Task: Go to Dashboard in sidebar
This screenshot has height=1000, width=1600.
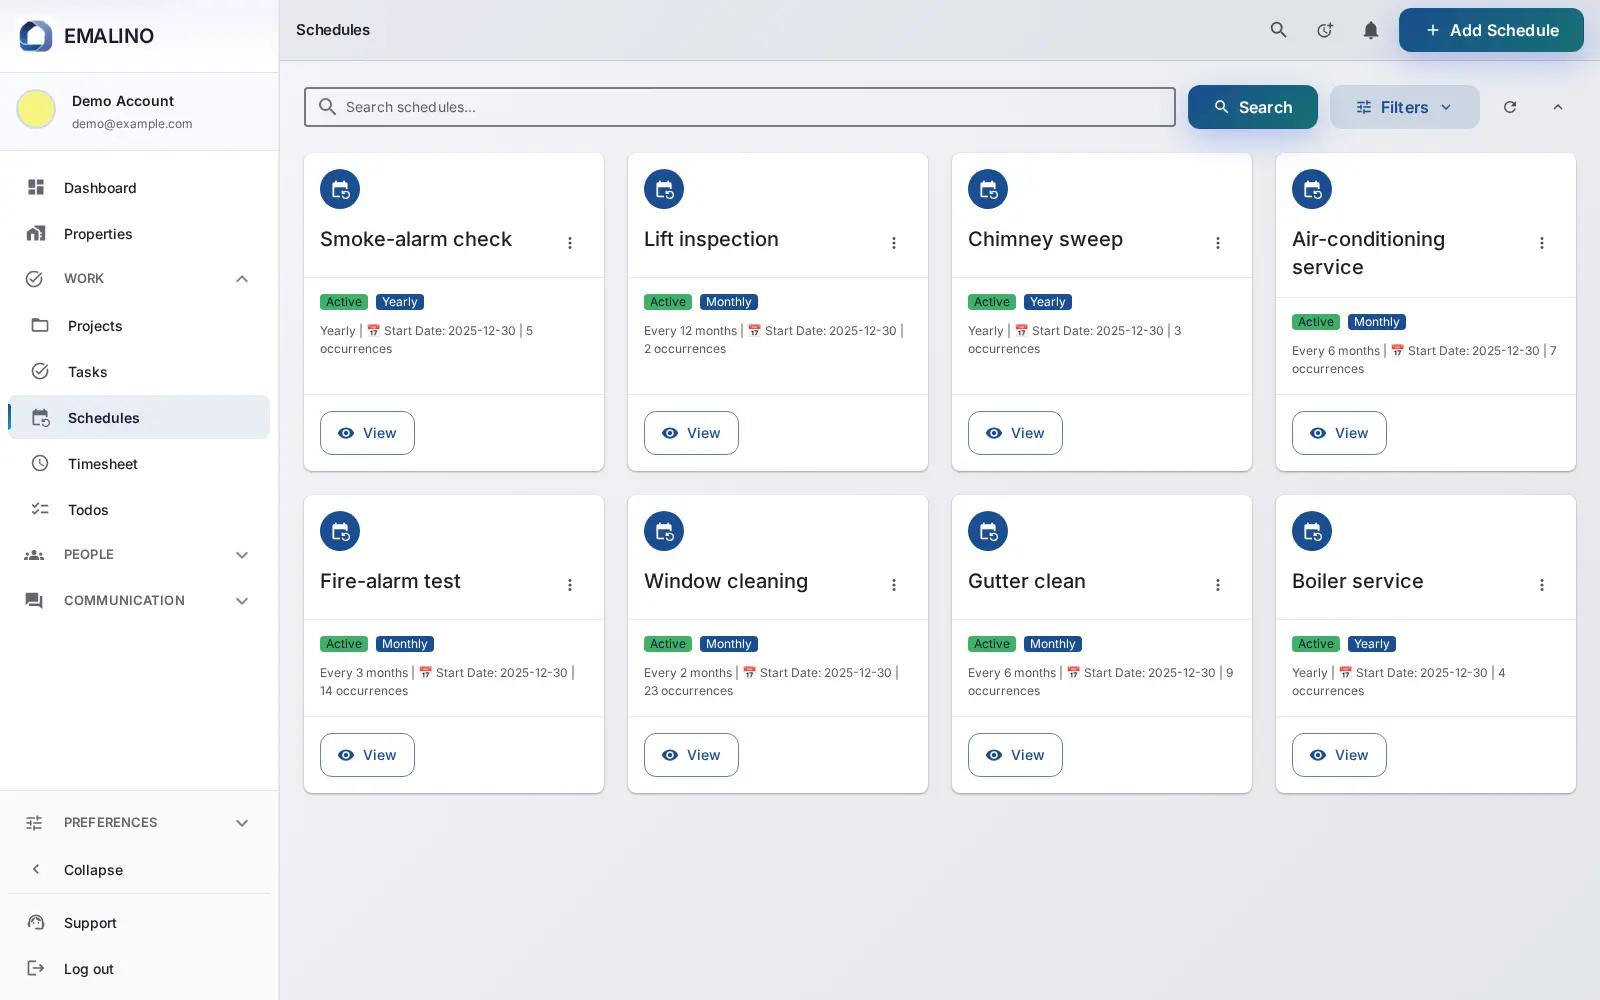Action: [139, 188]
